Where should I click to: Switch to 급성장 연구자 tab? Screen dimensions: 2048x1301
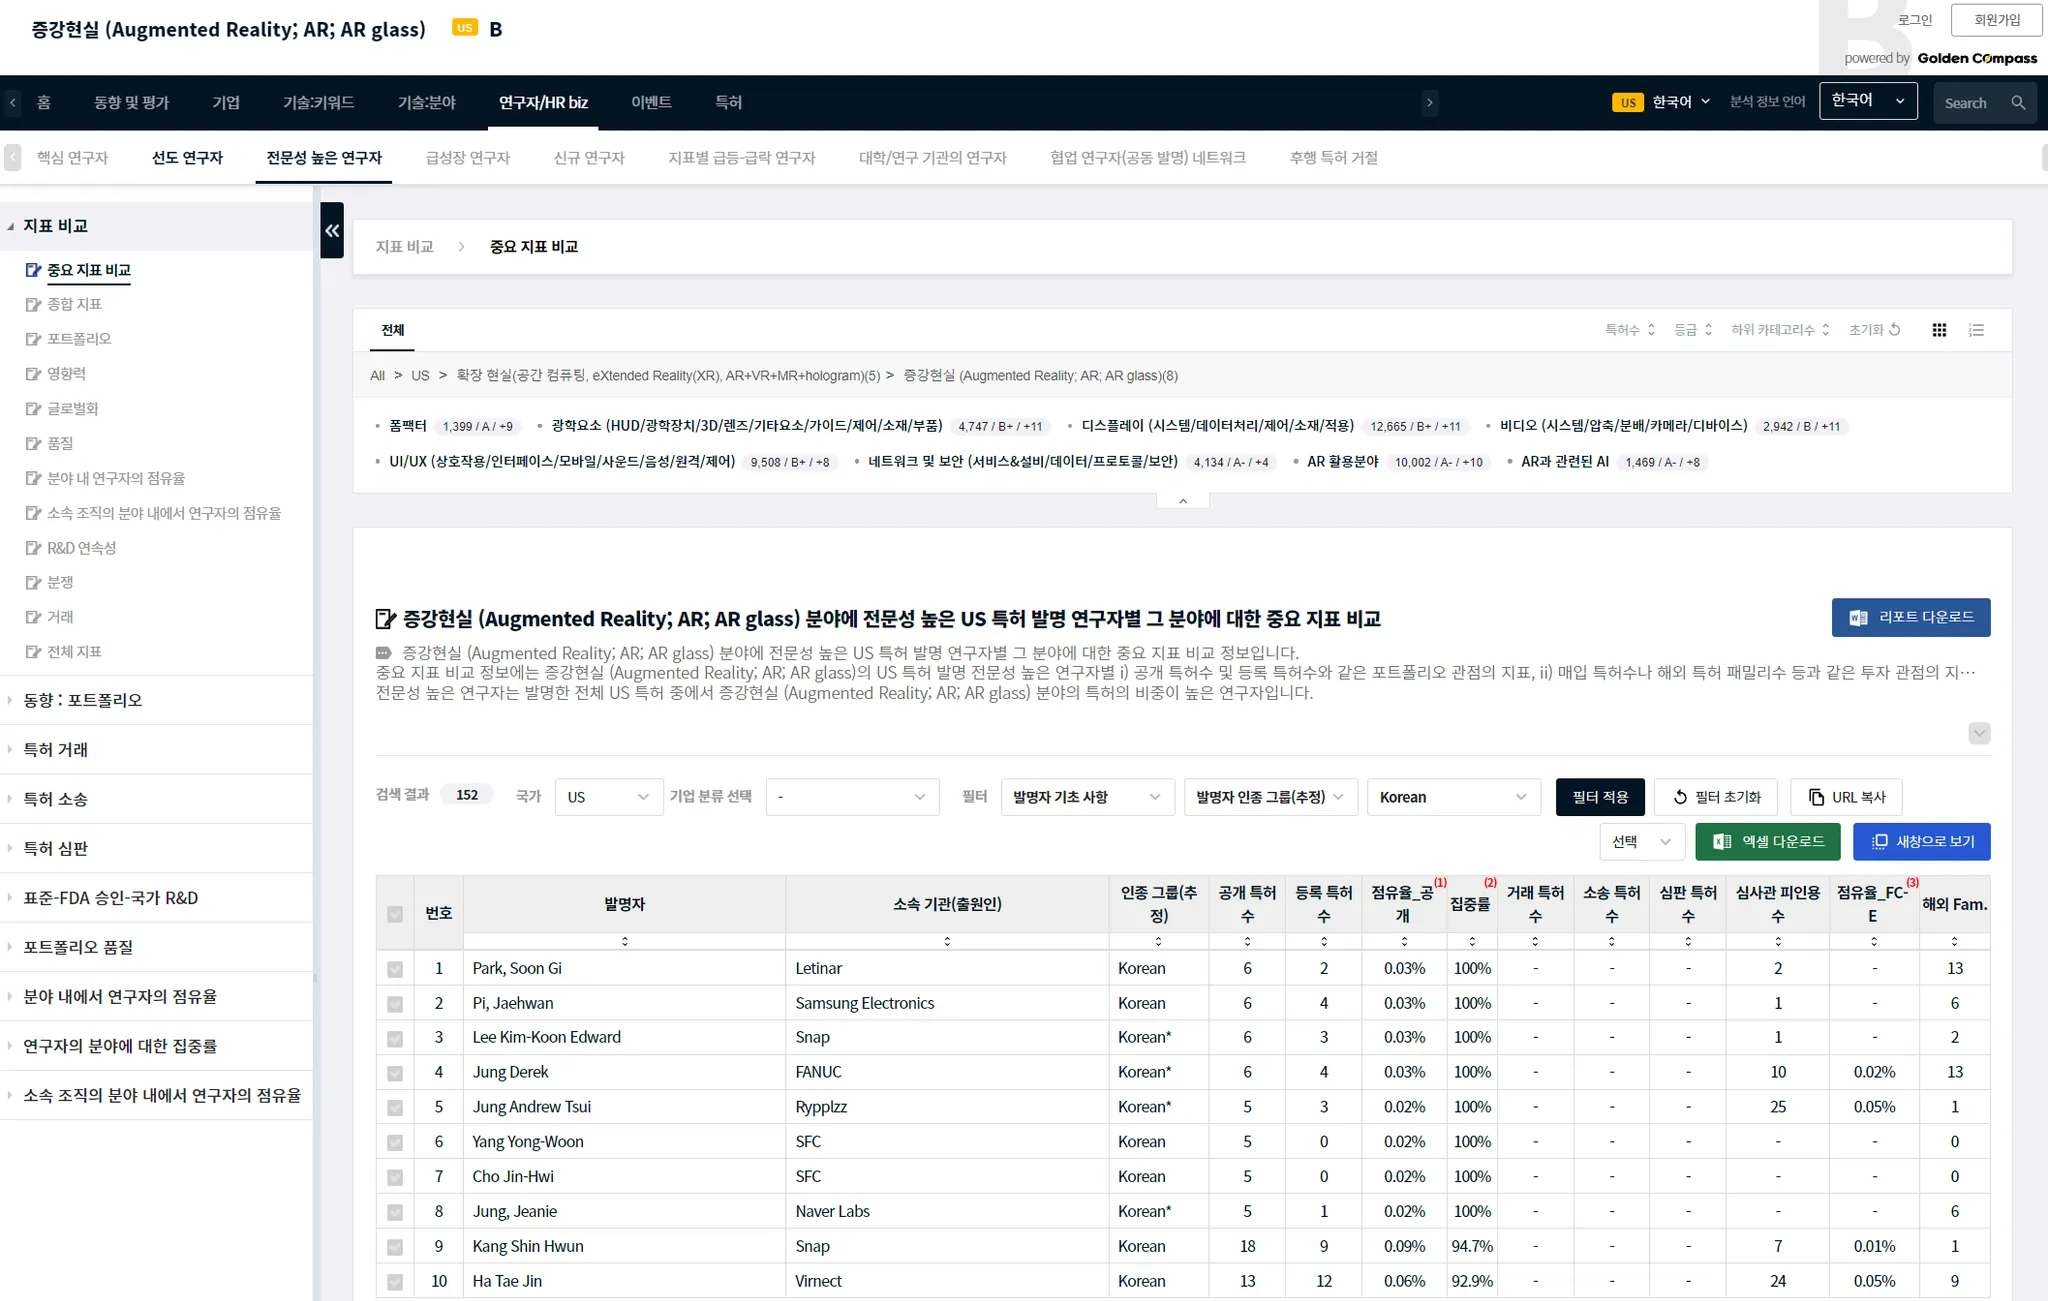[x=467, y=158]
